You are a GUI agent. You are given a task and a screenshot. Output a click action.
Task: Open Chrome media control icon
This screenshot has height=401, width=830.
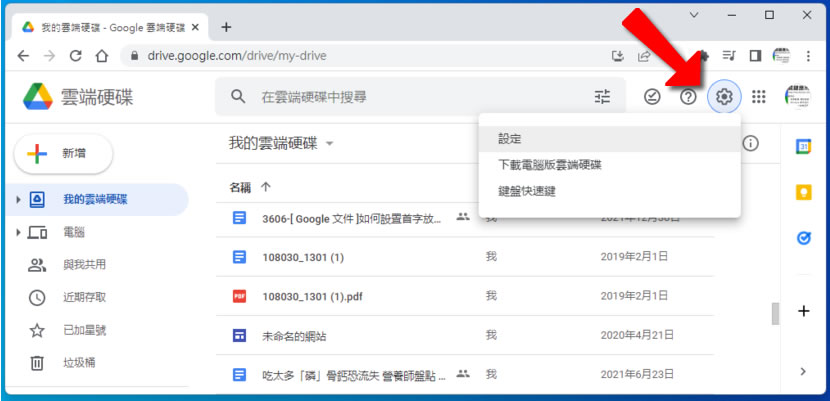click(x=729, y=56)
